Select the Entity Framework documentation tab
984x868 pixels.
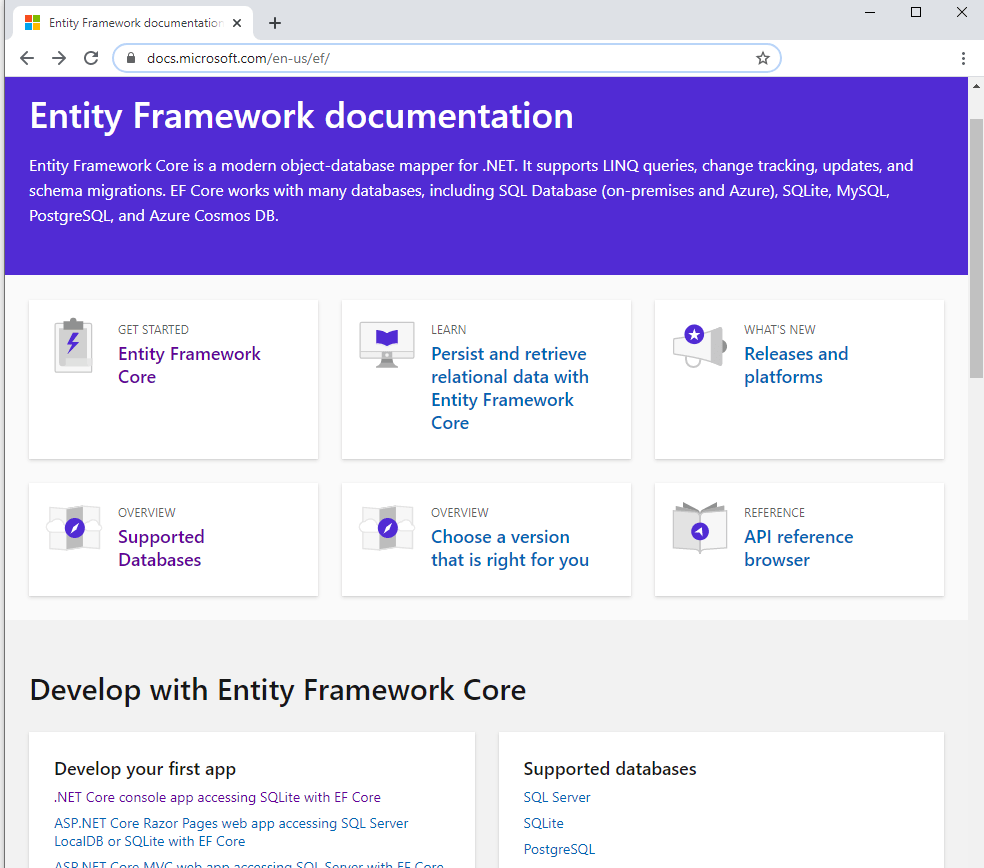(134, 23)
